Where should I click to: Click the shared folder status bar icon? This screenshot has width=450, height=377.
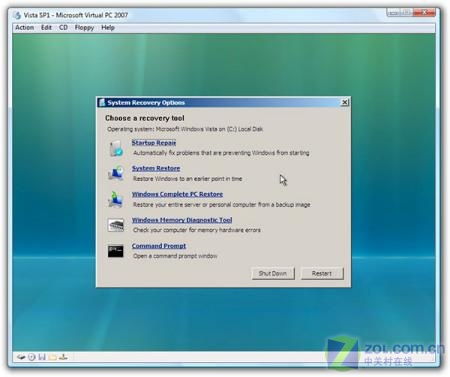[x=52, y=357]
